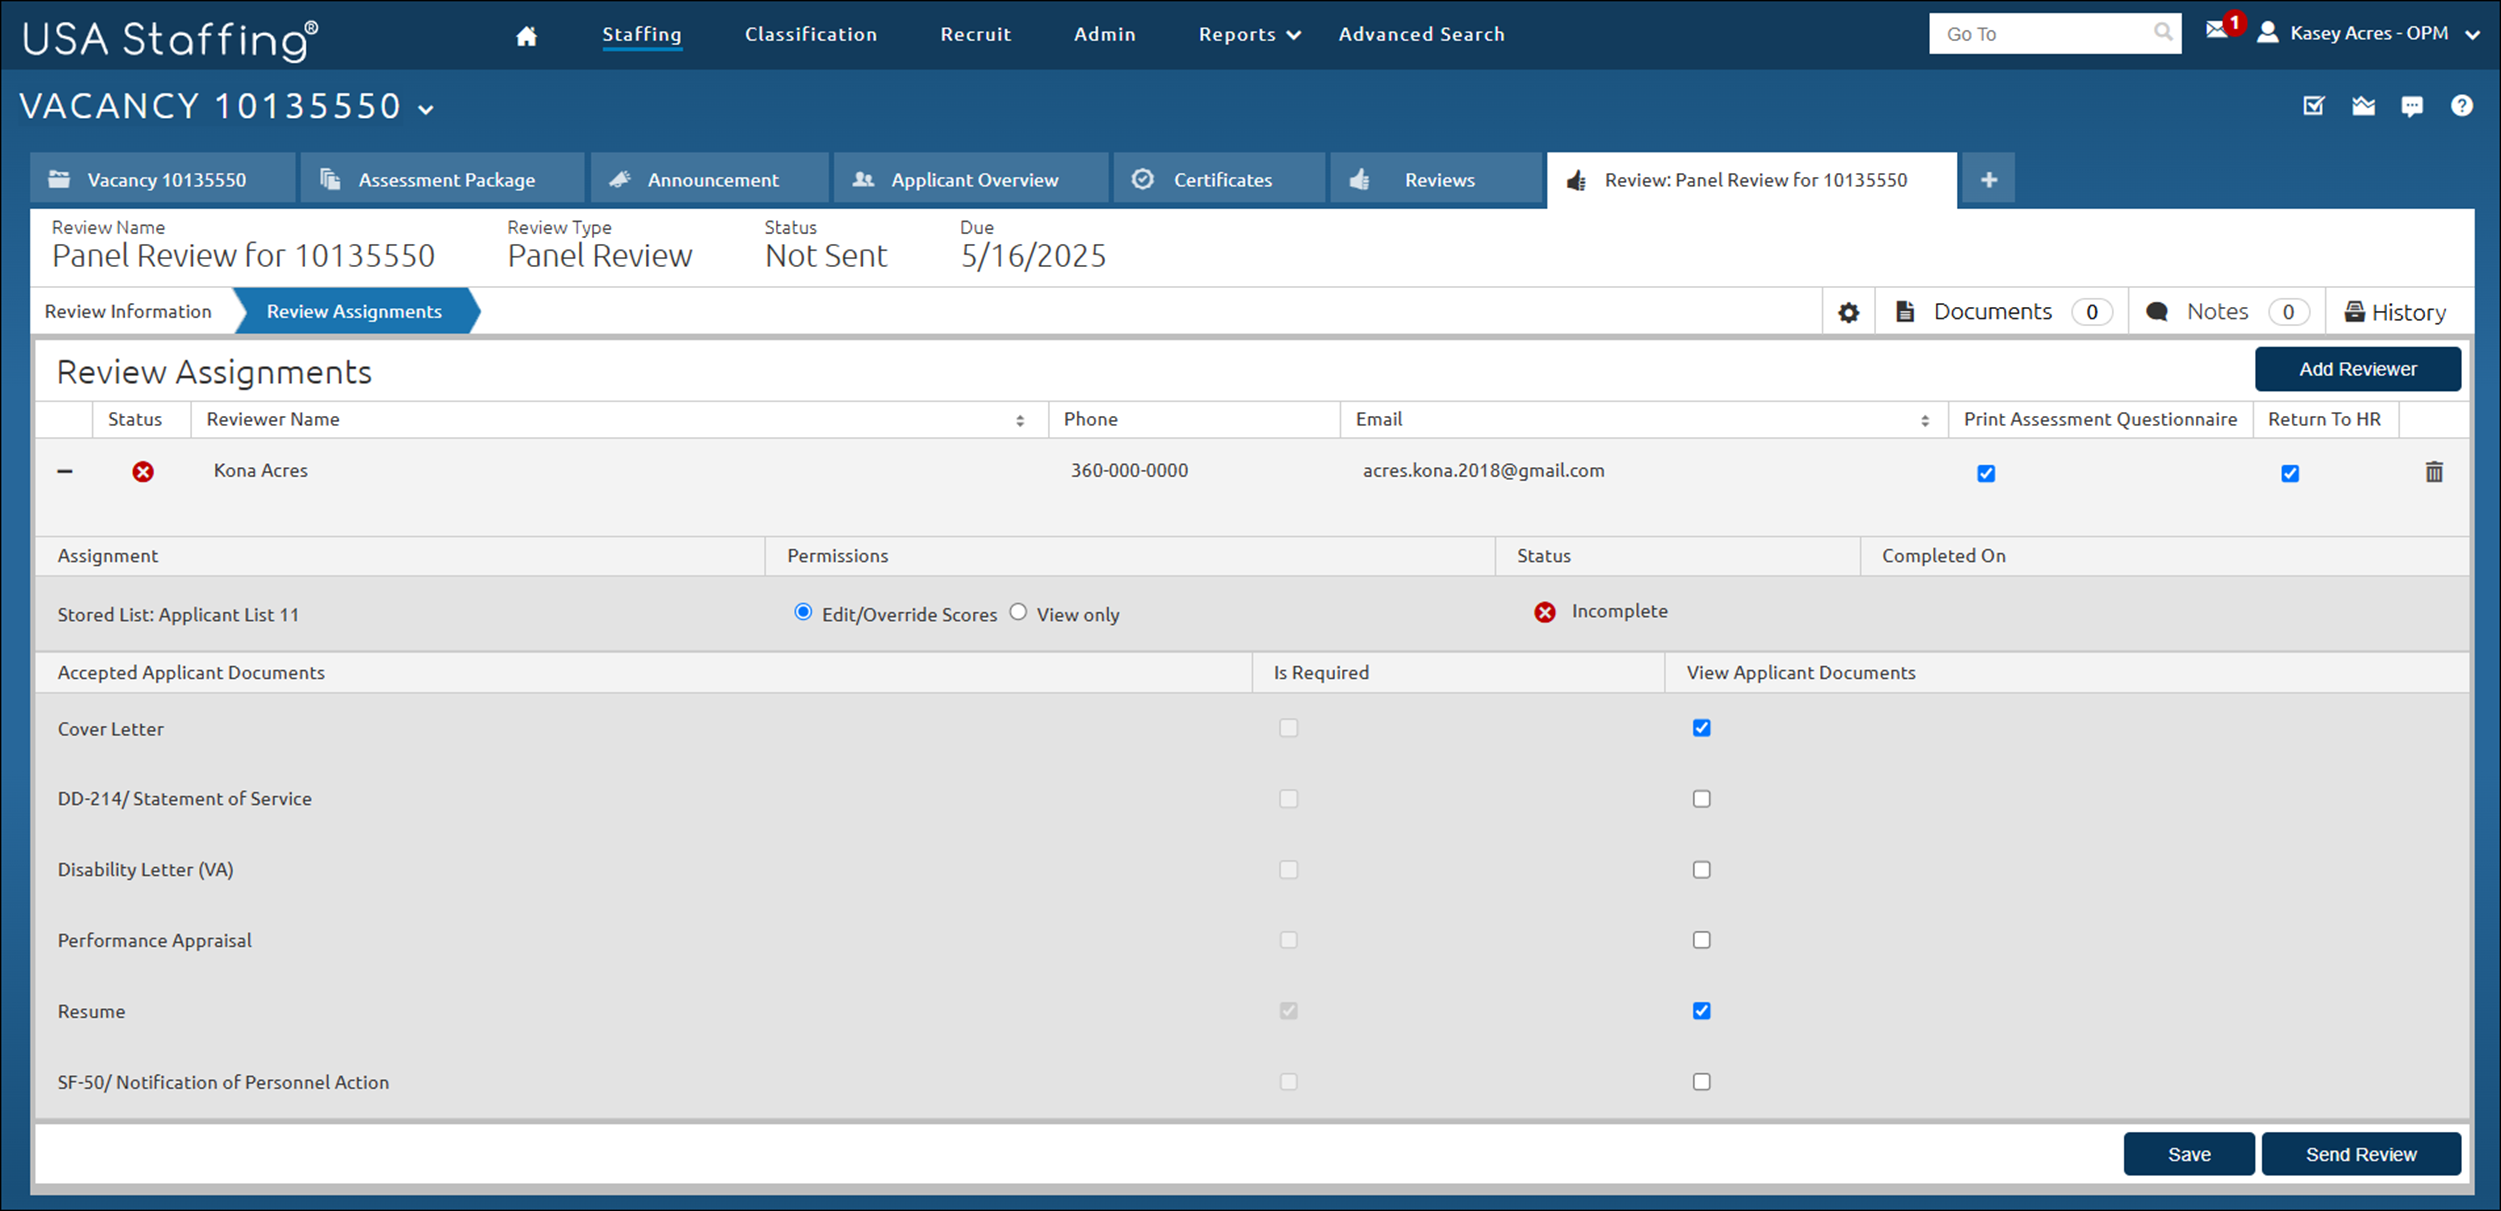Screen dimensions: 2501x1211
Task: Collapse the Kona Acres reviewer row
Action: click(65, 471)
